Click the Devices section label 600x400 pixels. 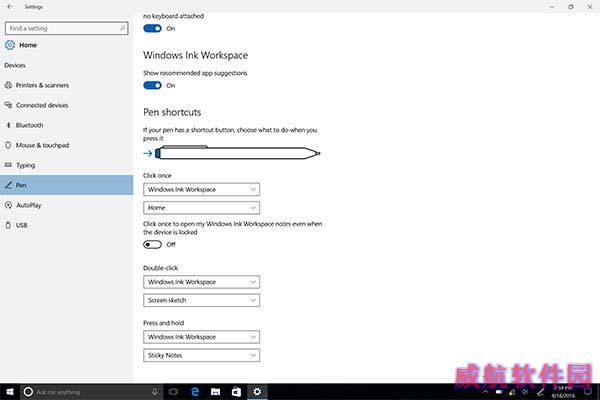pyautogui.click(x=15, y=65)
